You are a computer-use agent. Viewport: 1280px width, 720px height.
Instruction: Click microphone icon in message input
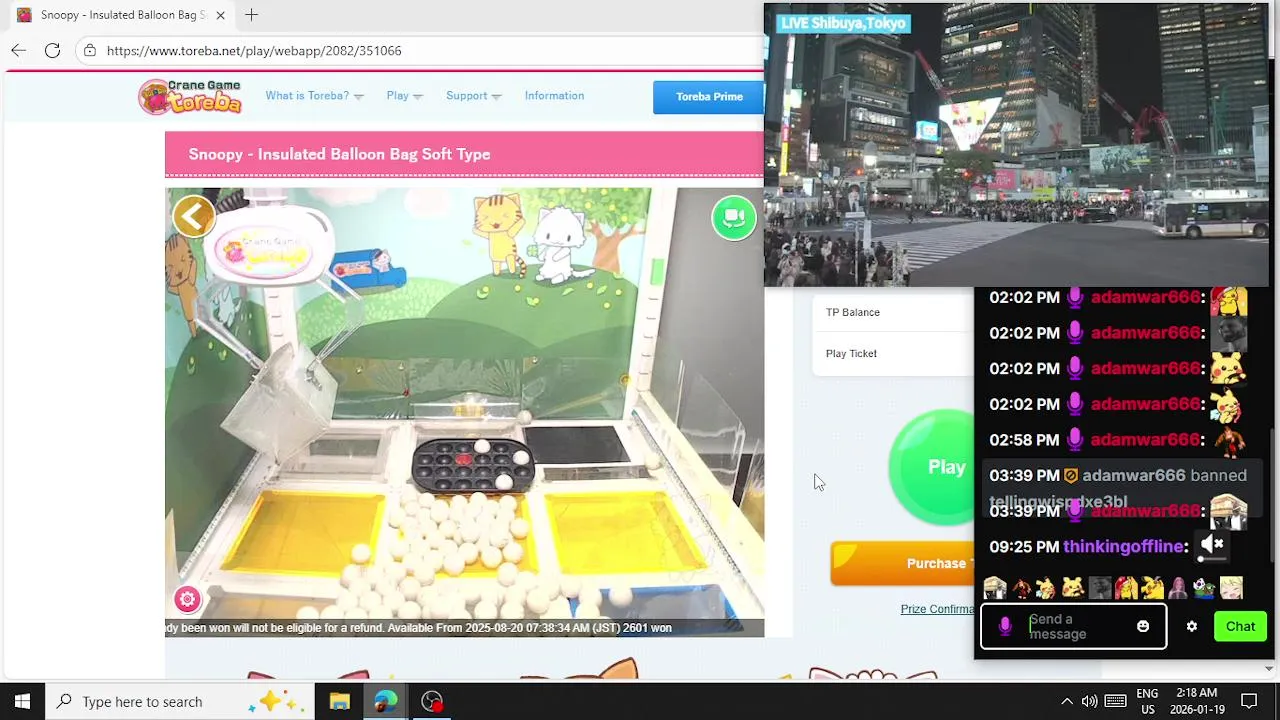(1005, 627)
